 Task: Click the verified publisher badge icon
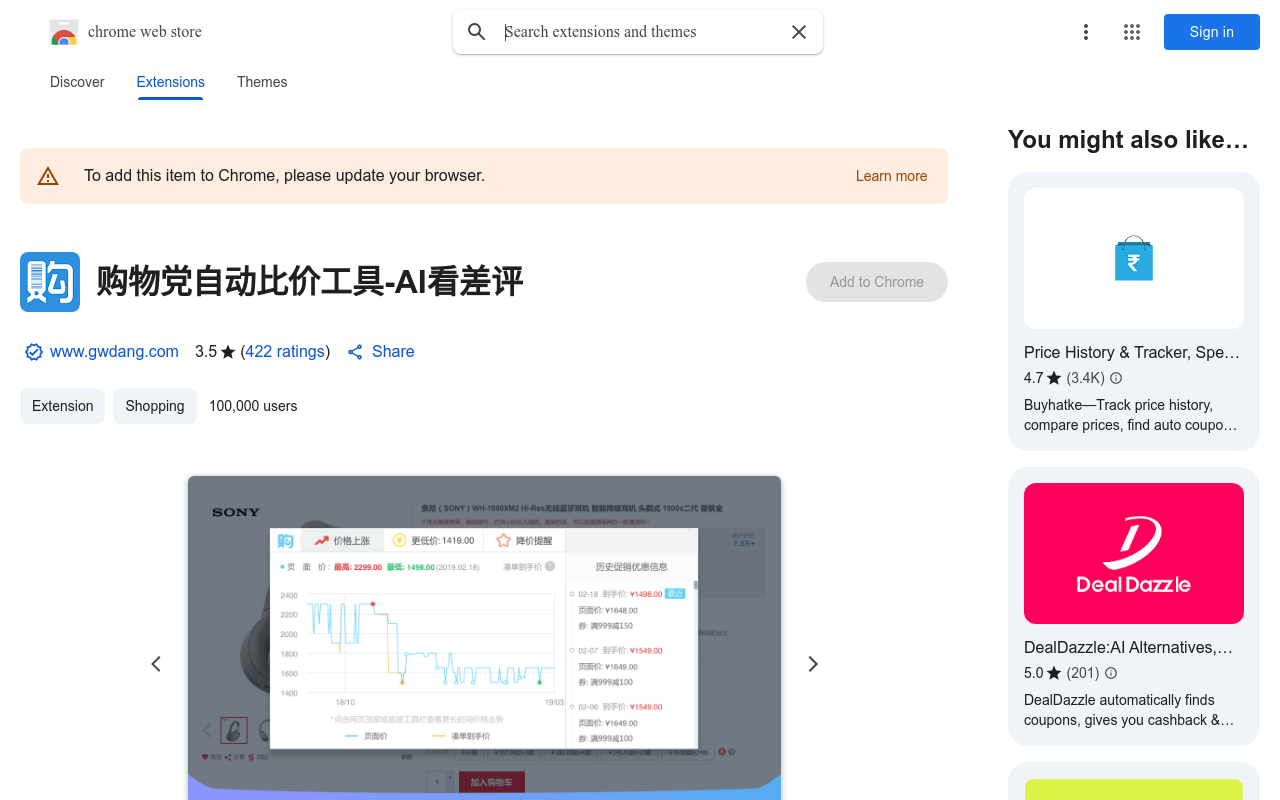[x=34, y=352]
